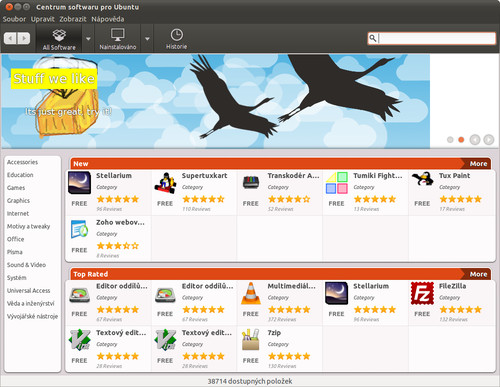500x387 pixels.
Task: Expand the All Software dropdown arrow
Action: point(88,39)
